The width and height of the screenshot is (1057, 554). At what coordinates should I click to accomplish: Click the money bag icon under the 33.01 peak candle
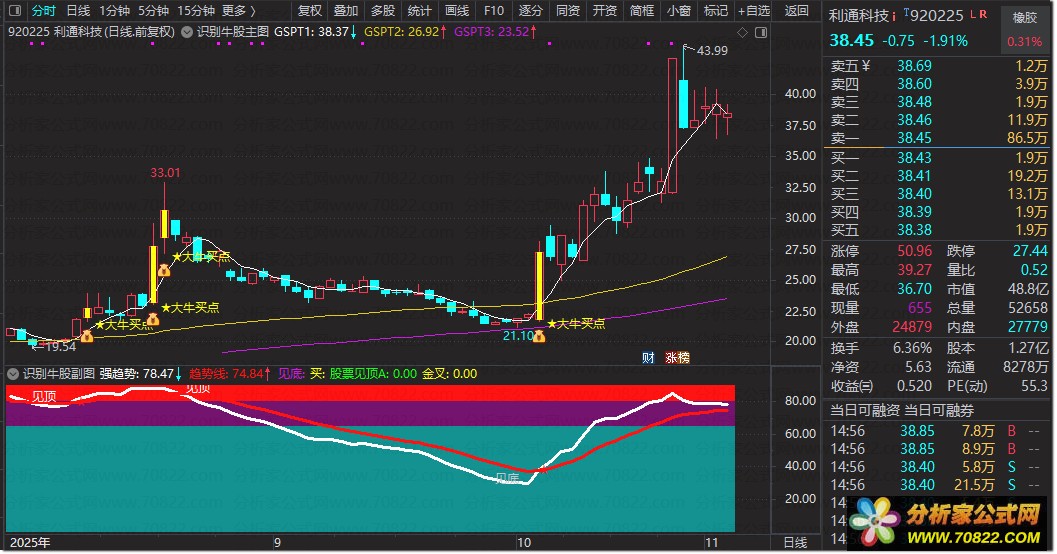point(164,270)
